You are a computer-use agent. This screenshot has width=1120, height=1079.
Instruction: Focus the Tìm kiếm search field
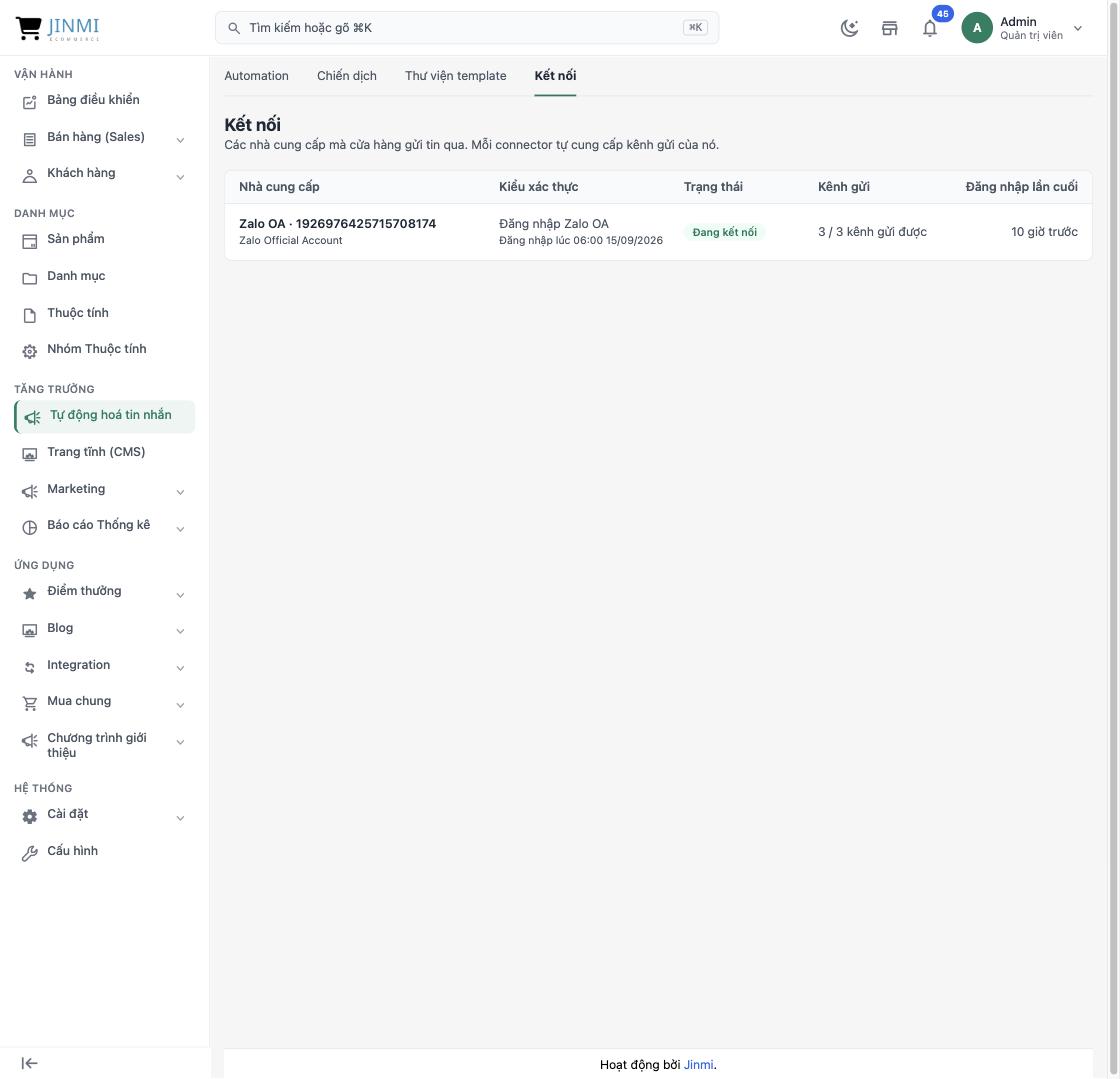466,28
